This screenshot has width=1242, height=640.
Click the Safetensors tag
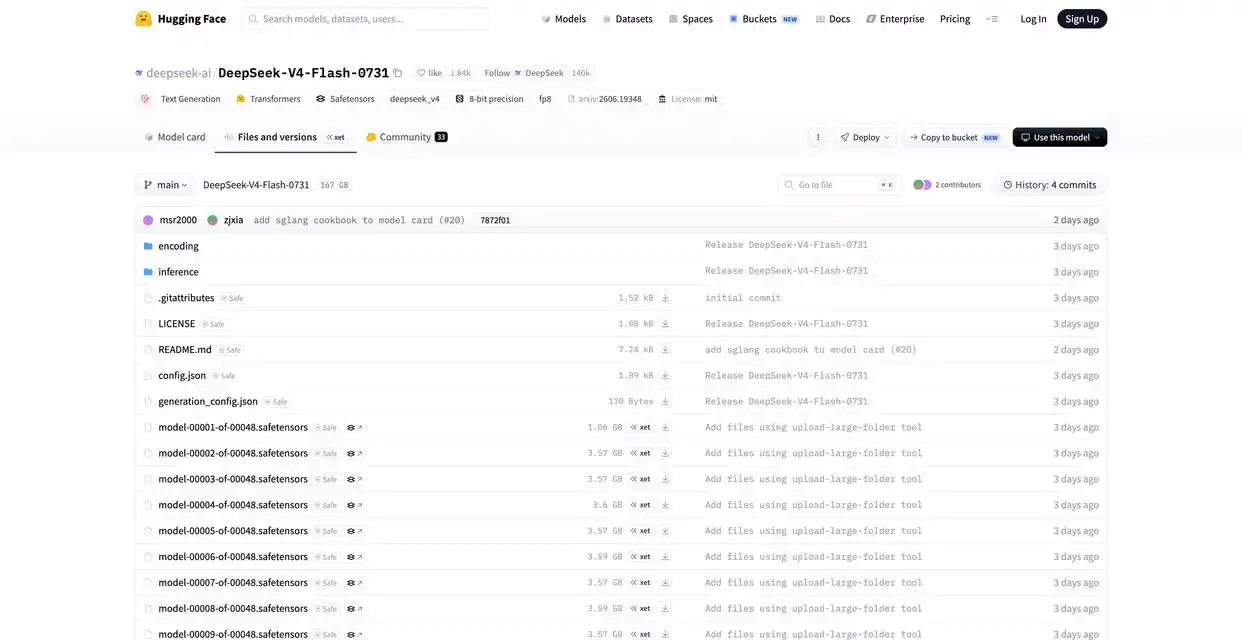(x=345, y=99)
